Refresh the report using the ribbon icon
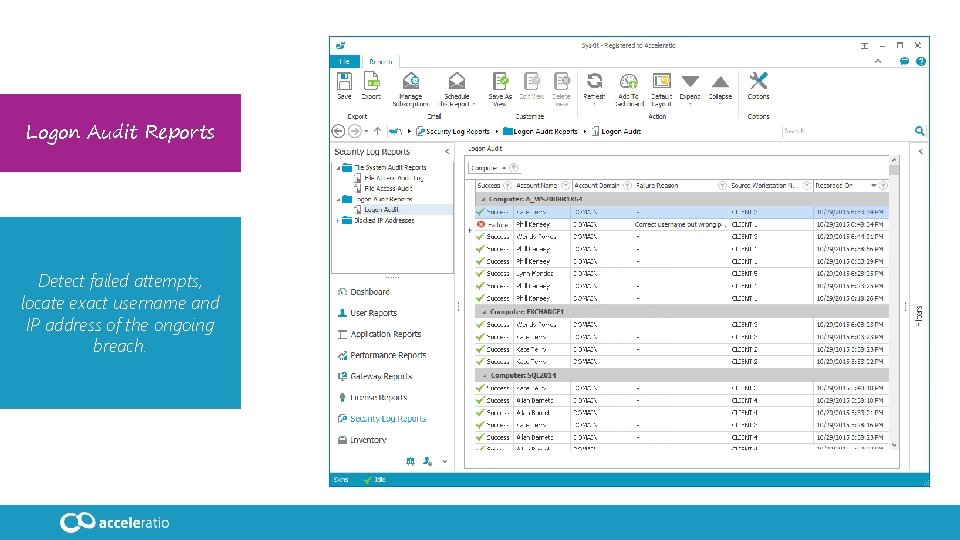960x540 pixels. 594,81
